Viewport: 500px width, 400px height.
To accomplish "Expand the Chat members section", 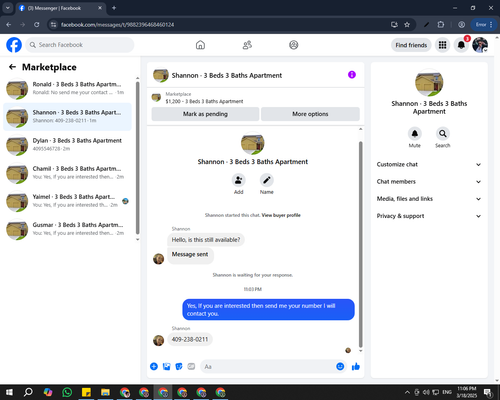I will point(429,182).
